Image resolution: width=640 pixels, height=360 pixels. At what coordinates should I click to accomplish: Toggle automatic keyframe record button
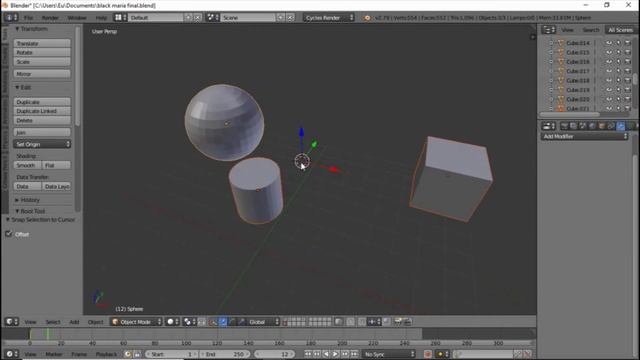pos(428,354)
